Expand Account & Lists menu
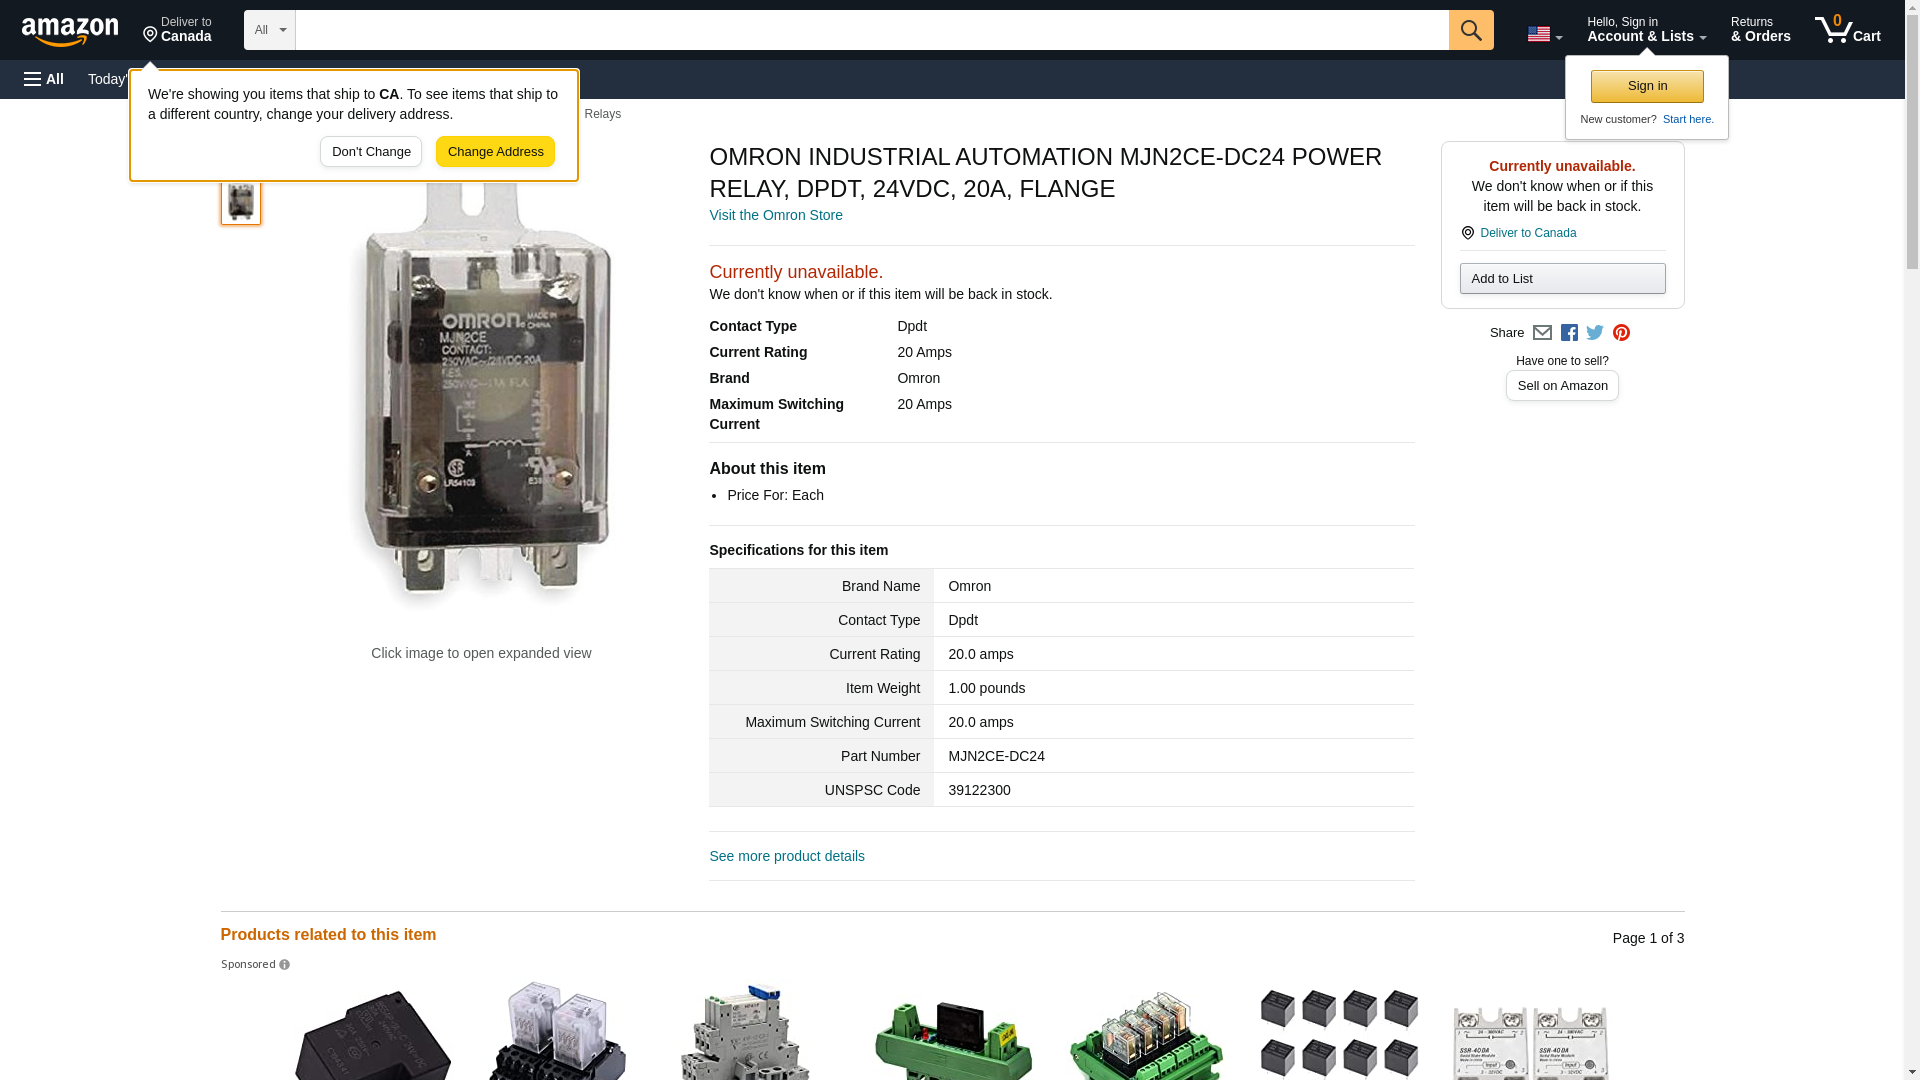 click(1645, 30)
